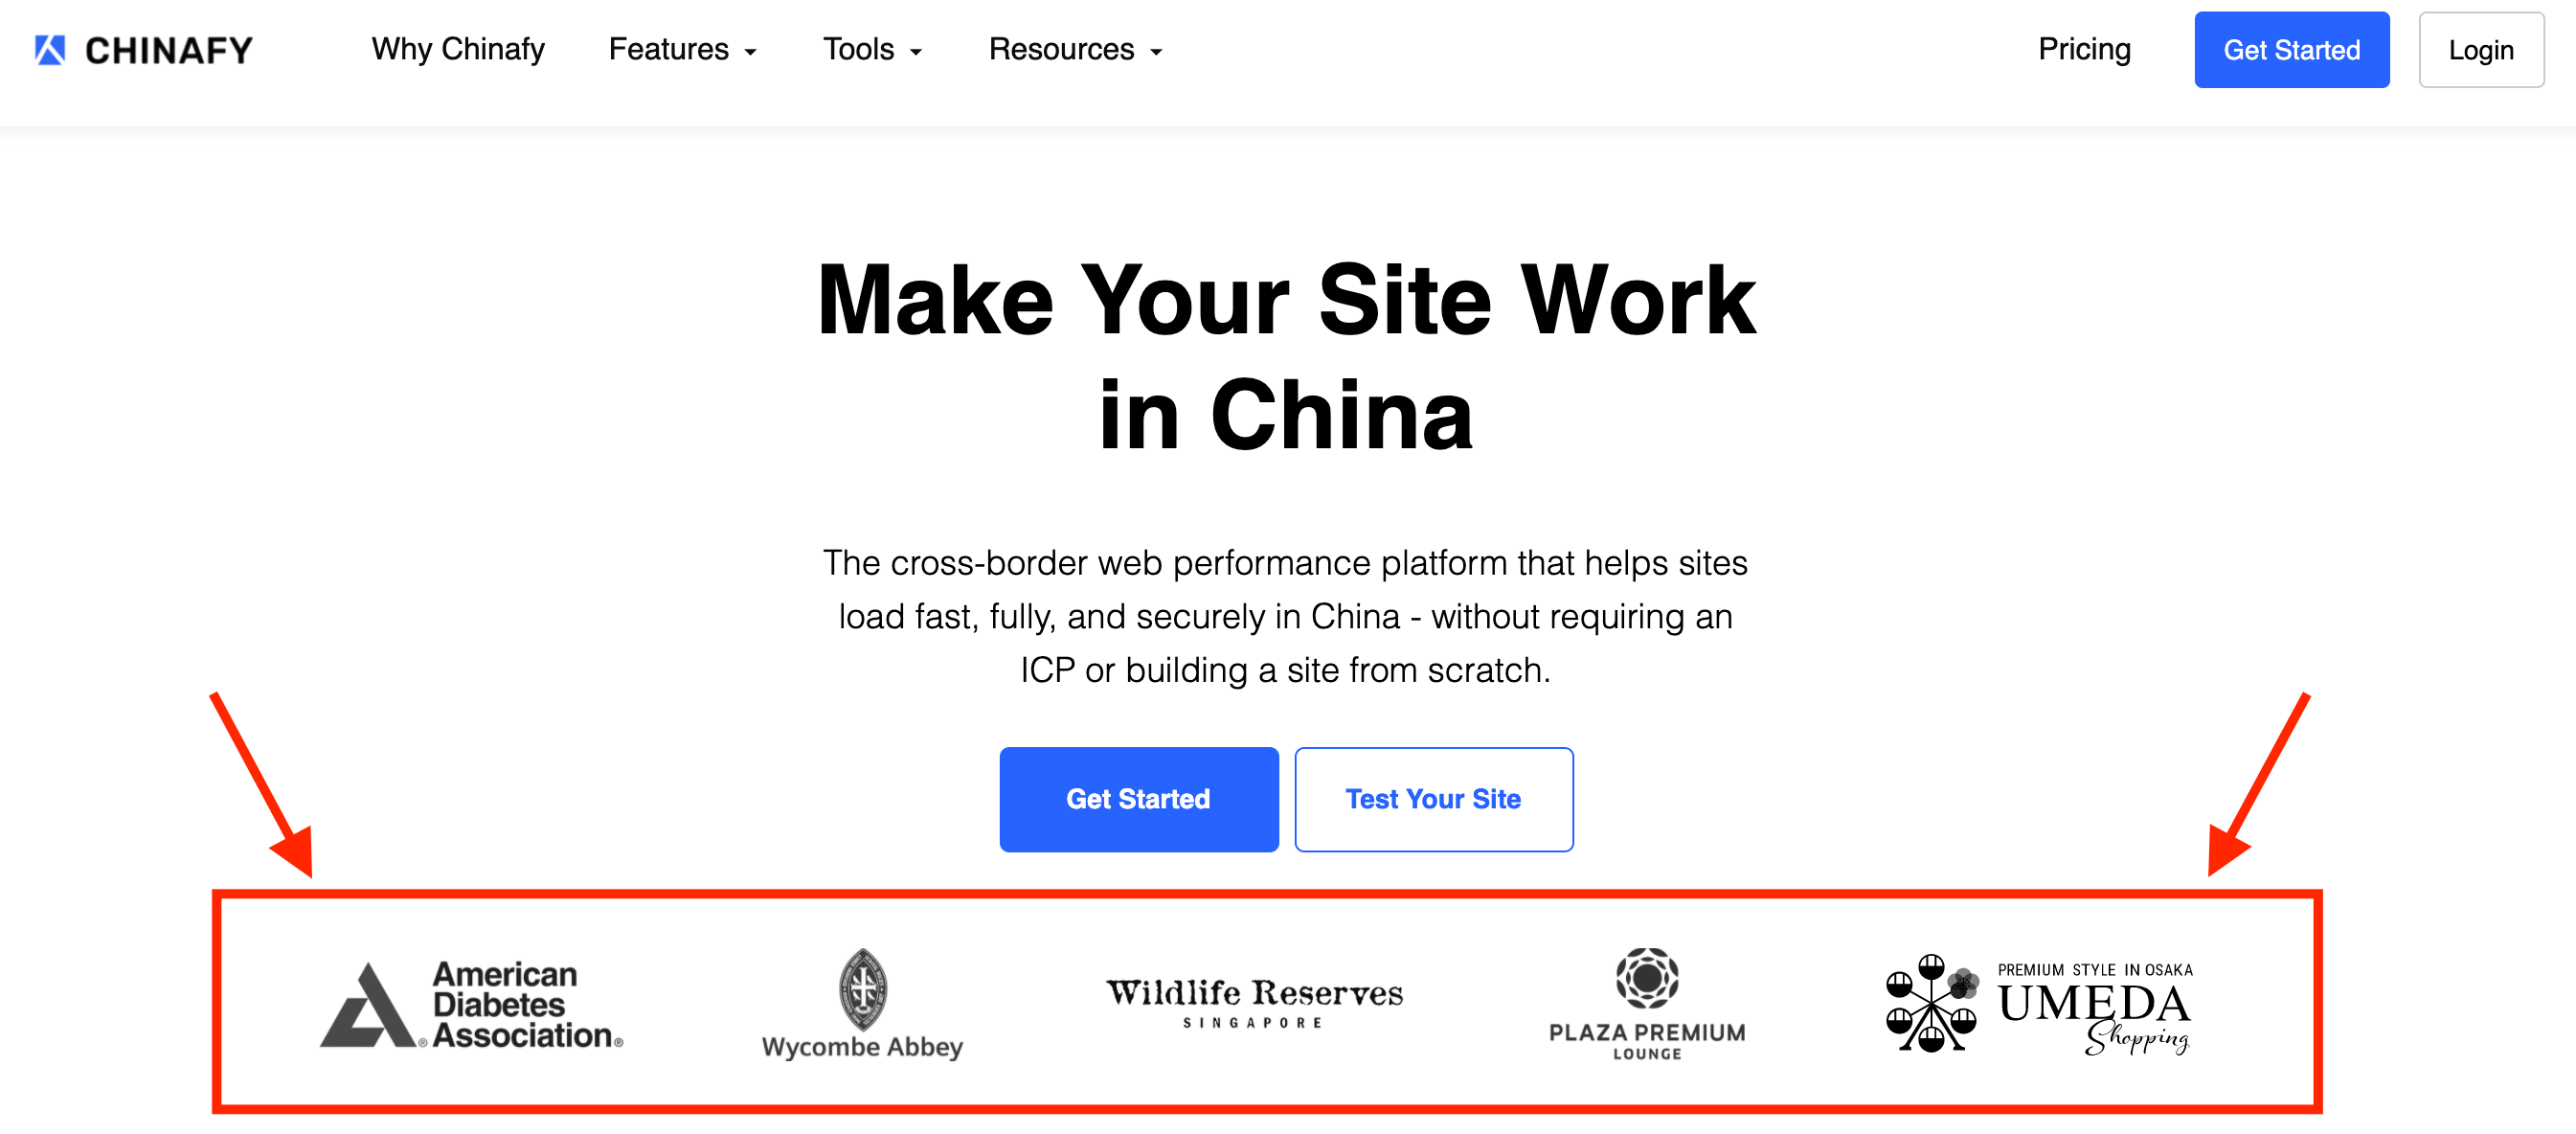Screen dimensions: 2576x1134
Task: Expand the Tools dropdown arrow
Action: tap(915, 52)
